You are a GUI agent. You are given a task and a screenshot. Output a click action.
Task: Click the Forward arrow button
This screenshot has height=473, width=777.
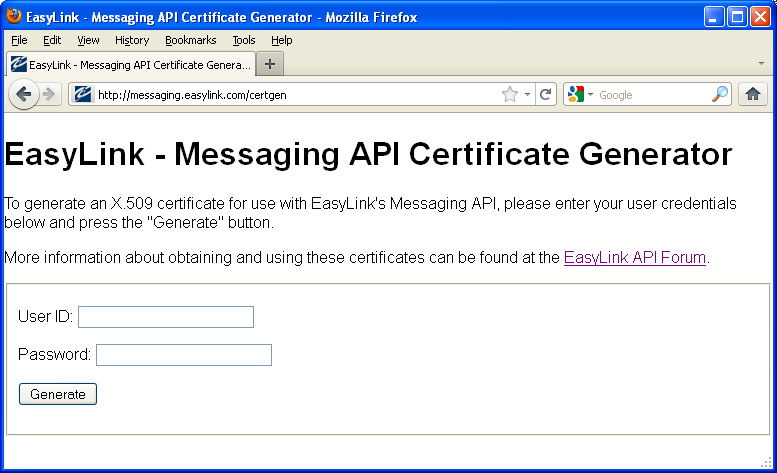point(50,94)
